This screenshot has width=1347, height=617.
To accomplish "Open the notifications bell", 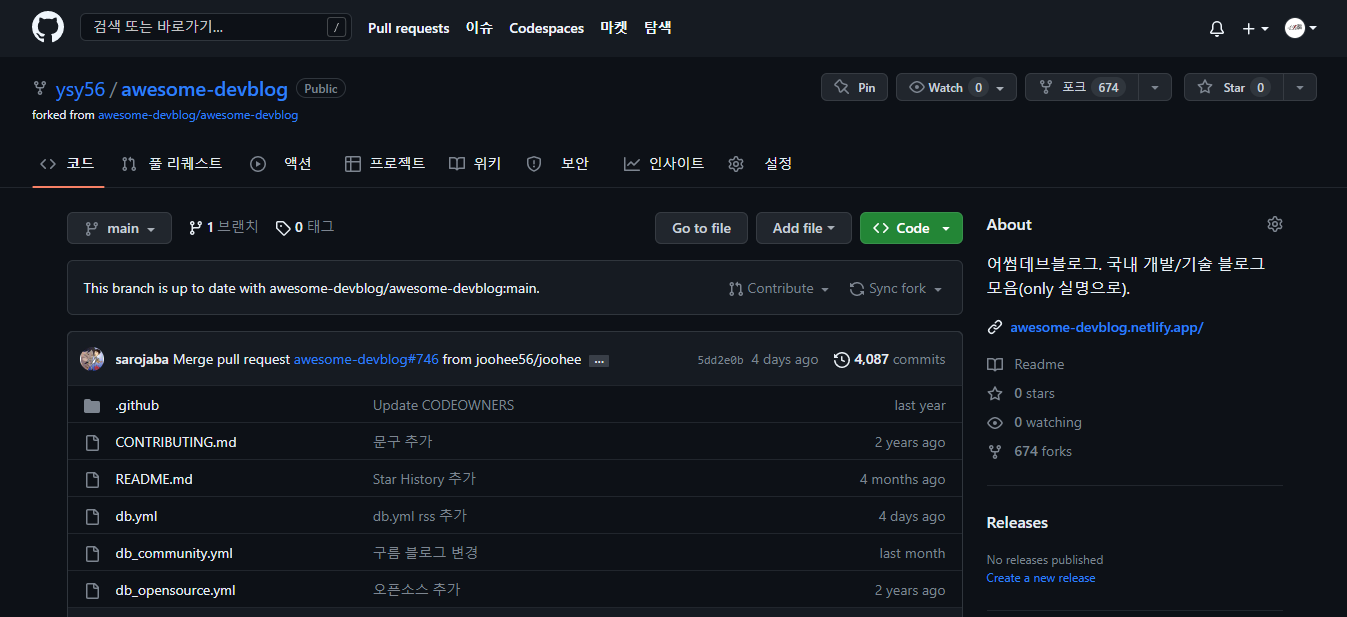I will click(x=1217, y=28).
